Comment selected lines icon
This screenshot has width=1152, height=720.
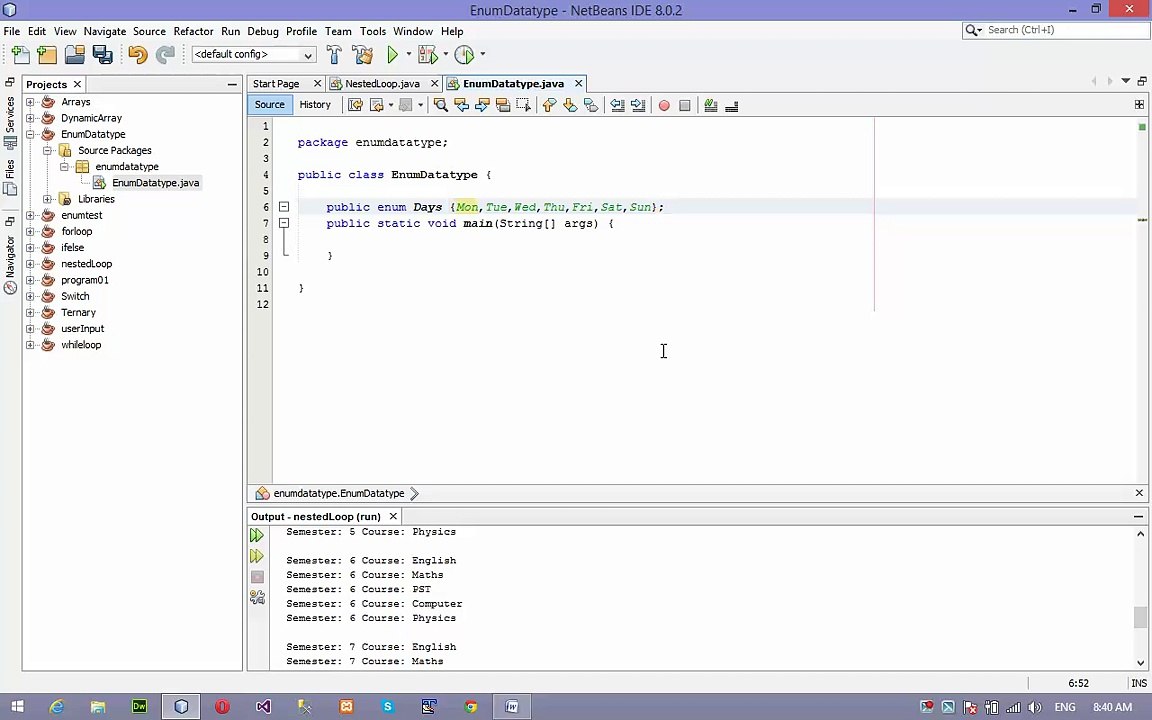[x=710, y=105]
